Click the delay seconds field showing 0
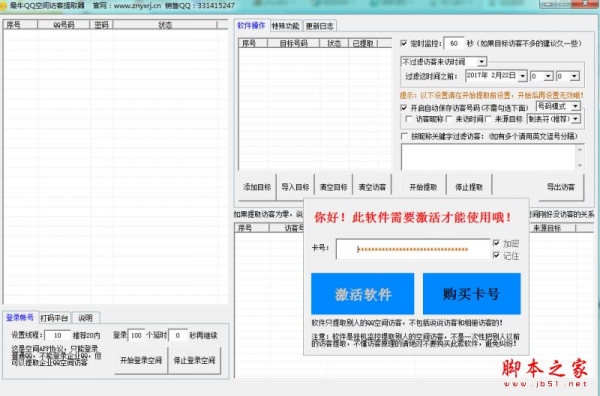 [x=178, y=335]
